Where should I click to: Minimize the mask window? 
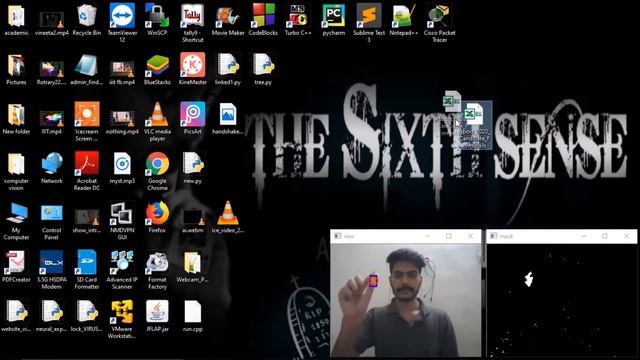(x=583, y=236)
